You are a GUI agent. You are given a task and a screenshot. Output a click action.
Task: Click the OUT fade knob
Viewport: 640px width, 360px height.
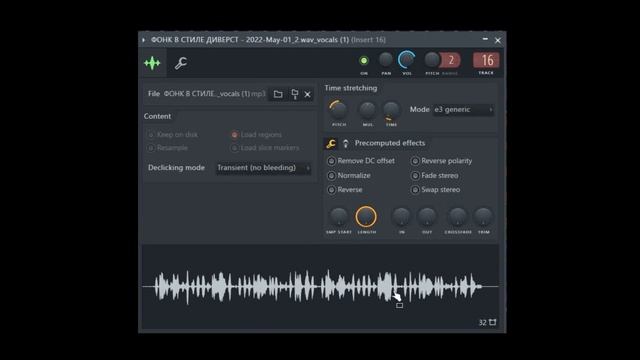(427, 217)
